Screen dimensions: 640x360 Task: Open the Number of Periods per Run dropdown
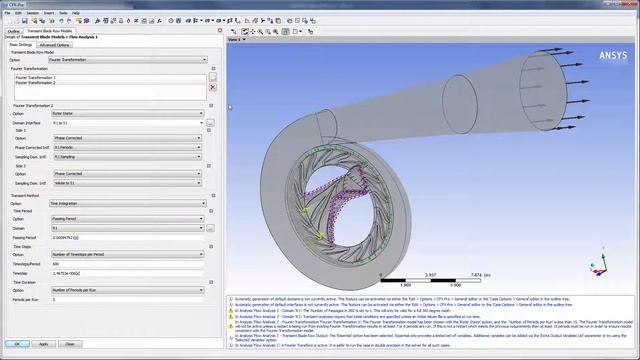[128, 290]
